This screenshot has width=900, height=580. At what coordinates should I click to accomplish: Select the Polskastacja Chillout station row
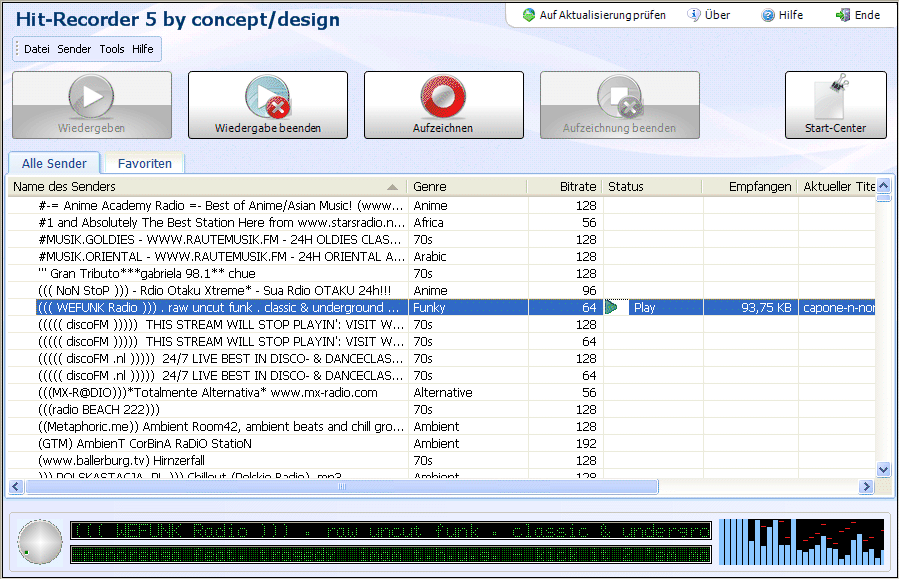coord(220,476)
